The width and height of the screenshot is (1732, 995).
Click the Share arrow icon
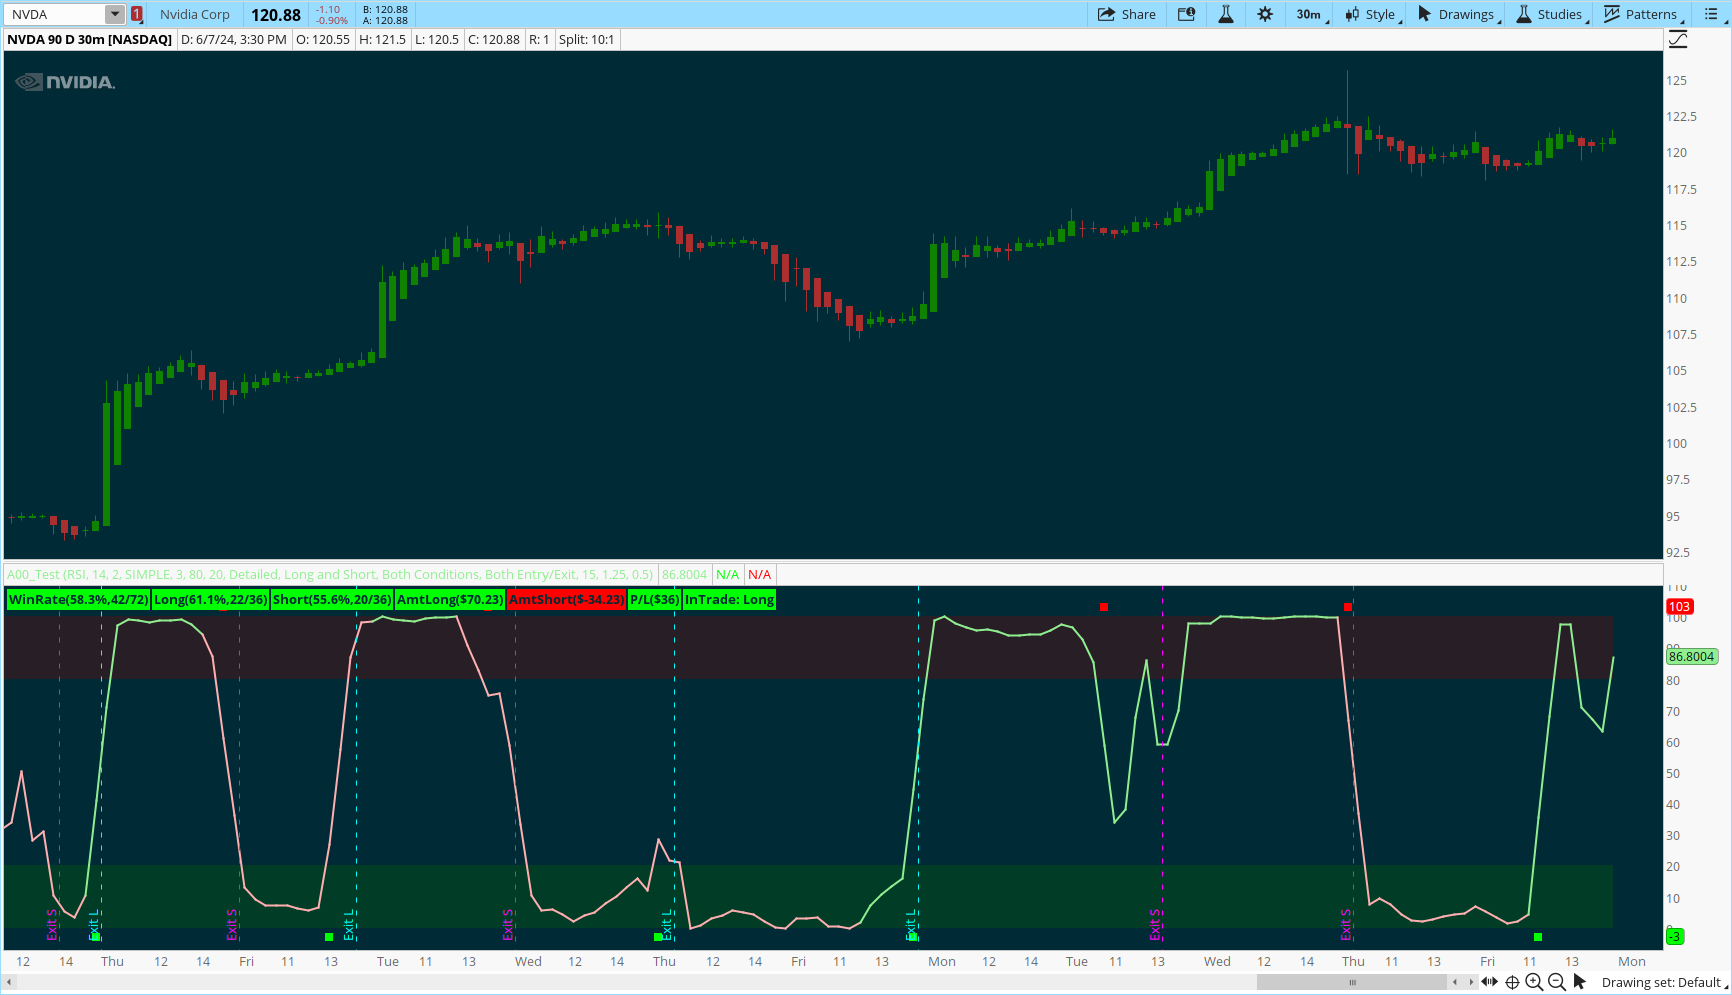[x=1106, y=14]
